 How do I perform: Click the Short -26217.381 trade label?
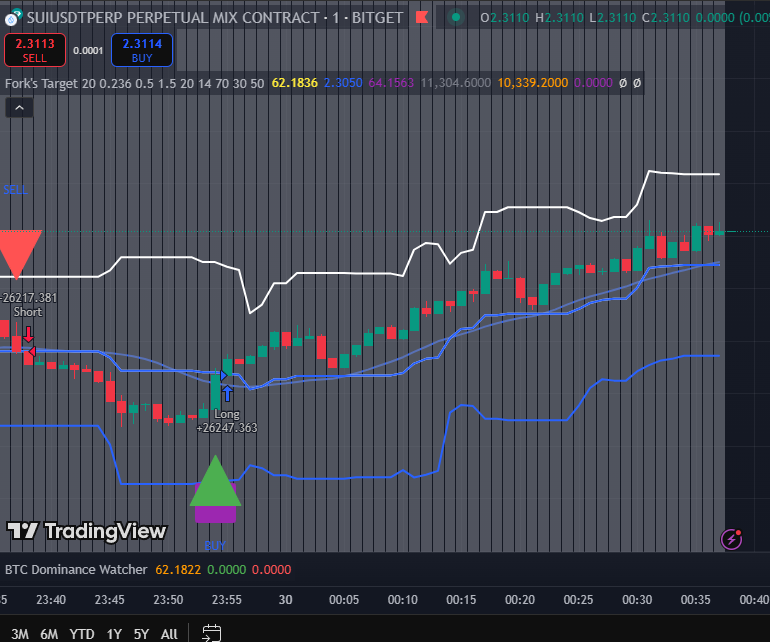coord(28,305)
